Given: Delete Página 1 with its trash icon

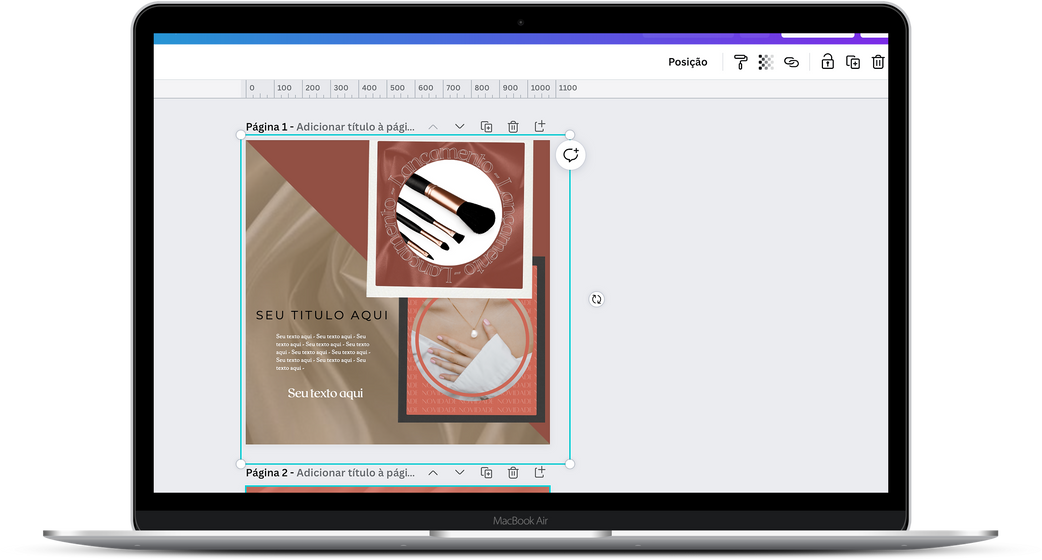Looking at the screenshot, I should pyautogui.click(x=513, y=127).
